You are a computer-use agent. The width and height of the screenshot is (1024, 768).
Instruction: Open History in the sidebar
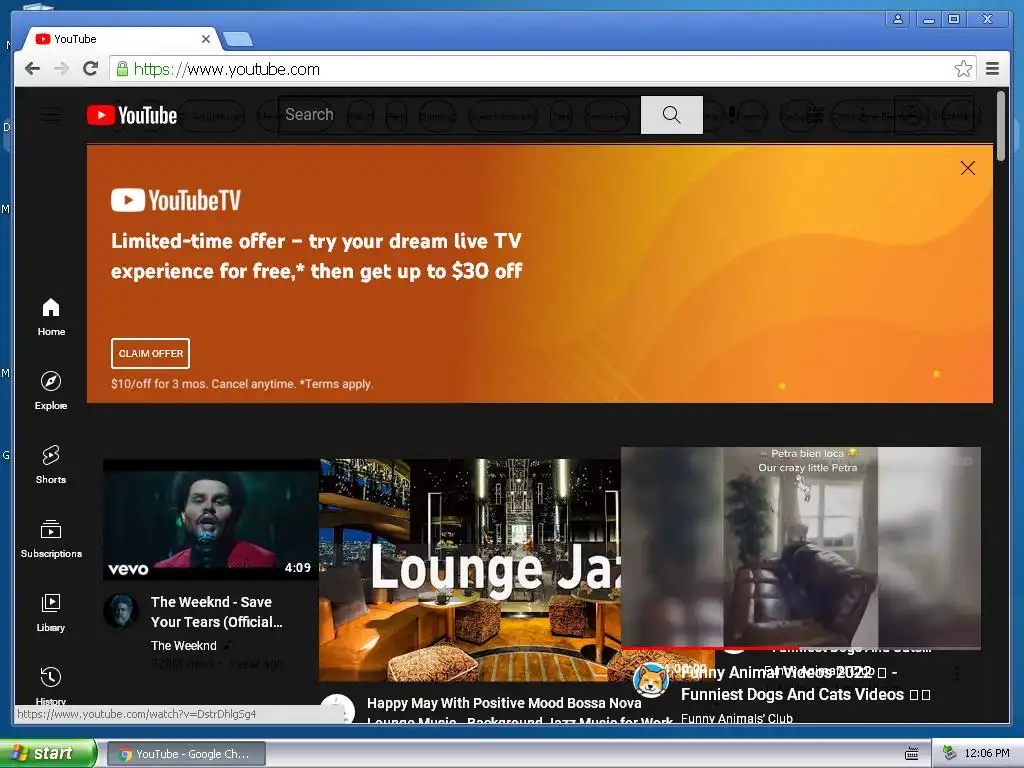(51, 684)
